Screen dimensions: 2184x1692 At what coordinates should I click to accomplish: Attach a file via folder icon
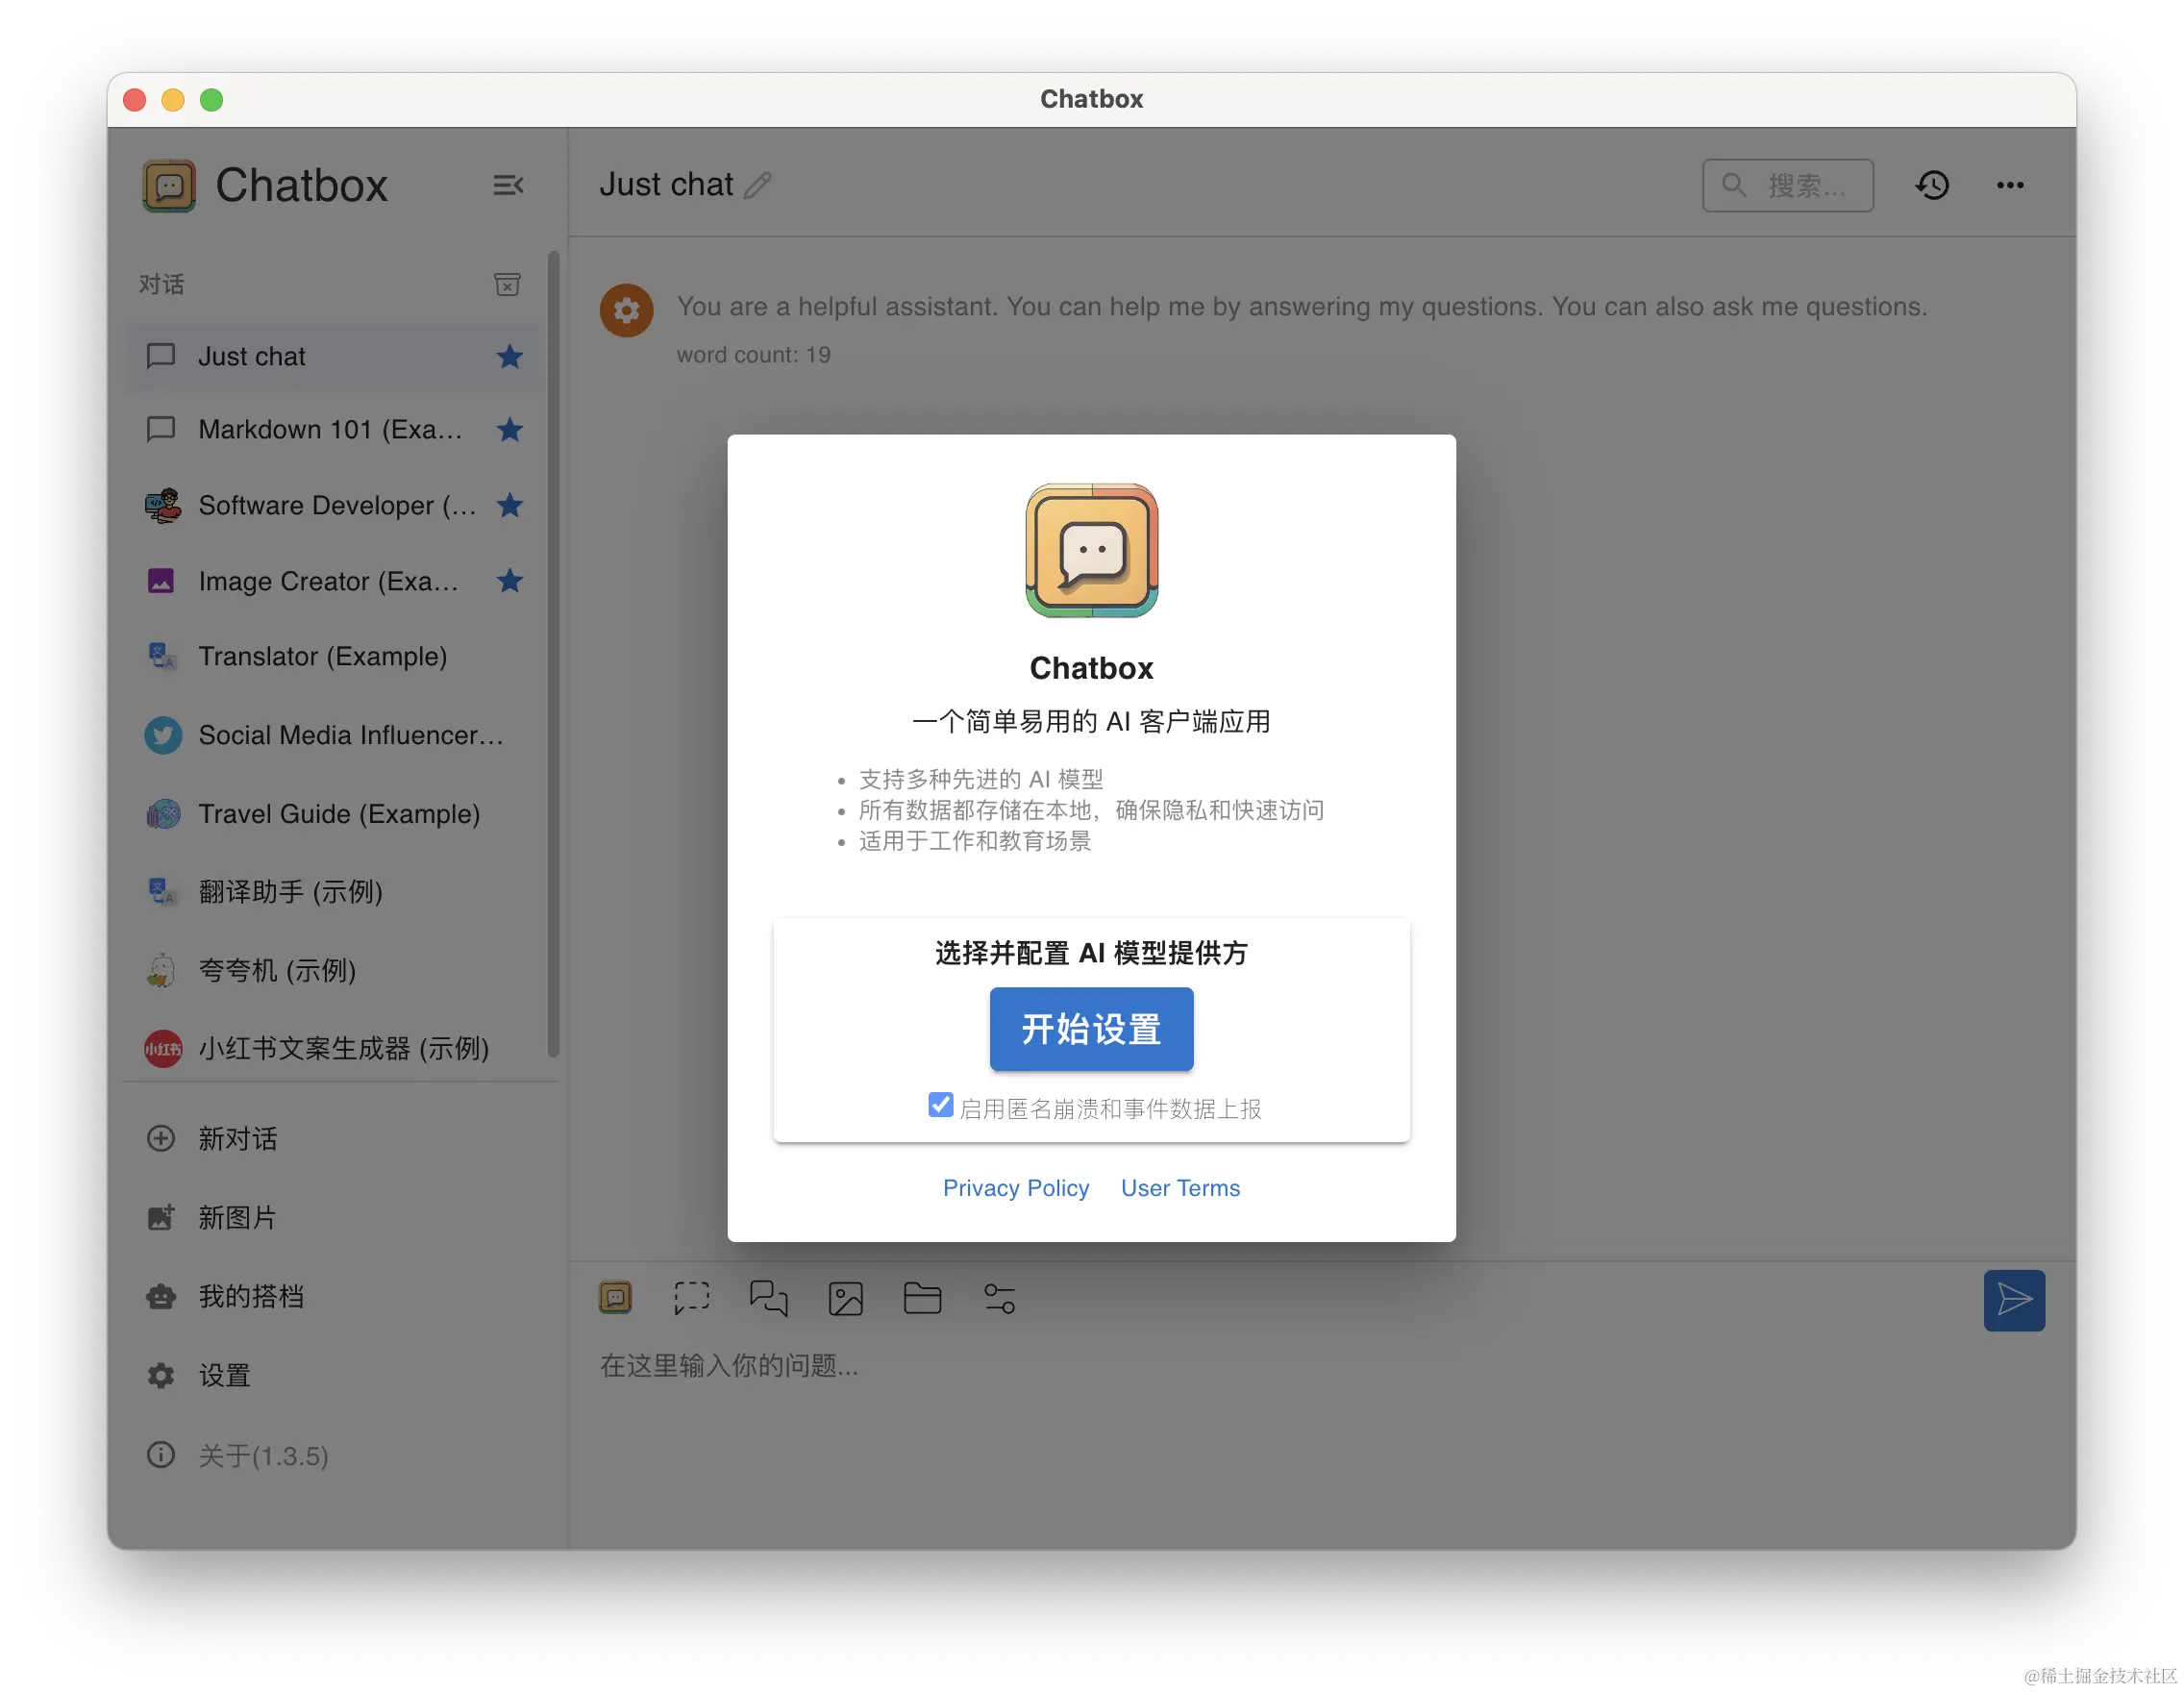922,1298
